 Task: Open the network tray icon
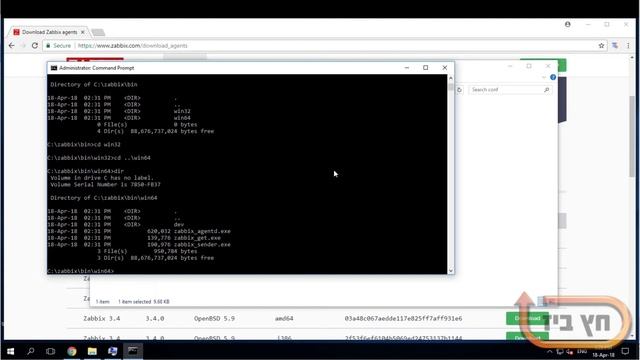[x=560, y=351]
